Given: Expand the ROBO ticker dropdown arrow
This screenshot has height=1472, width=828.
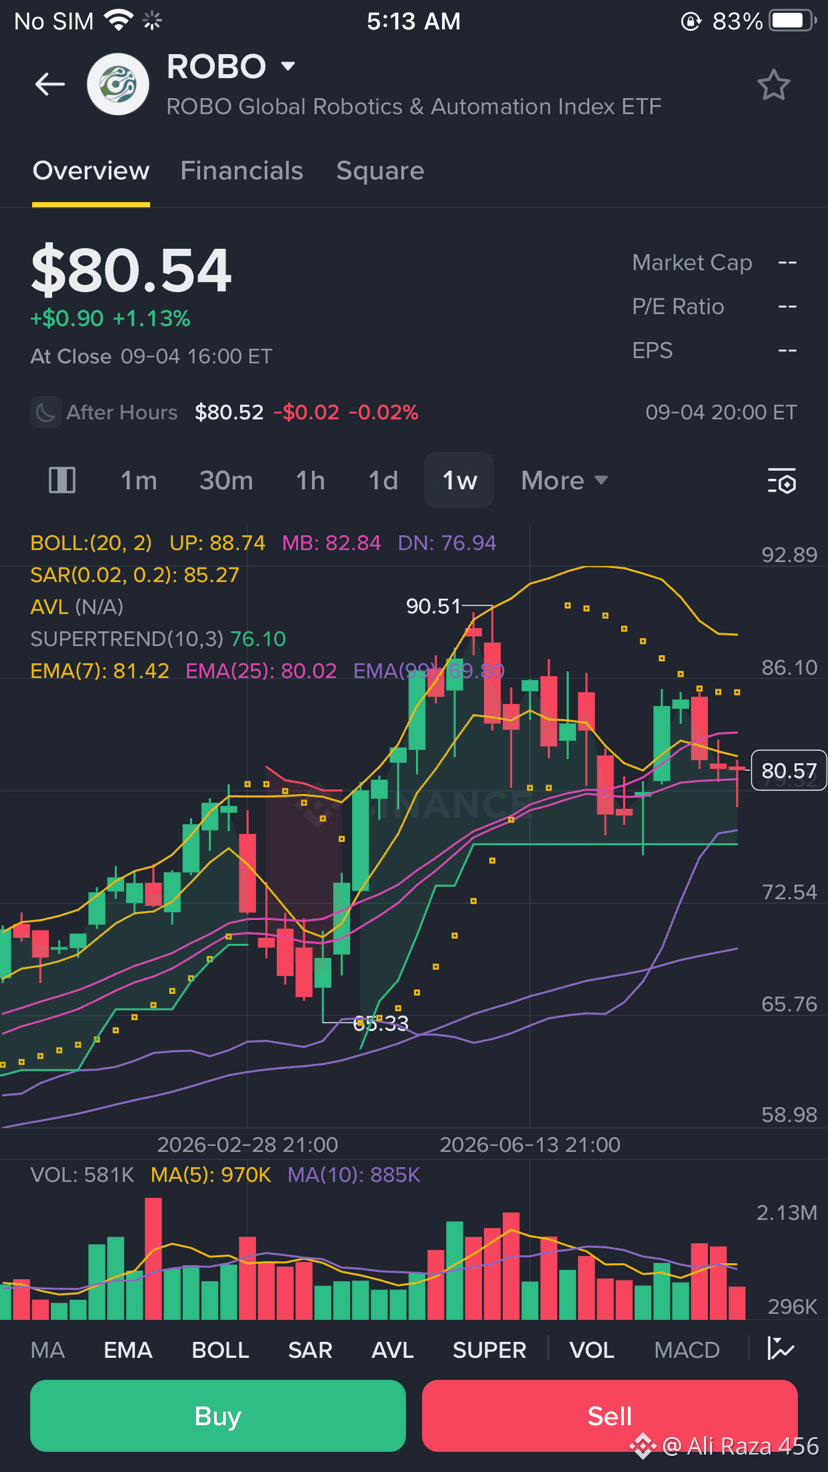Looking at the screenshot, I should coord(288,67).
